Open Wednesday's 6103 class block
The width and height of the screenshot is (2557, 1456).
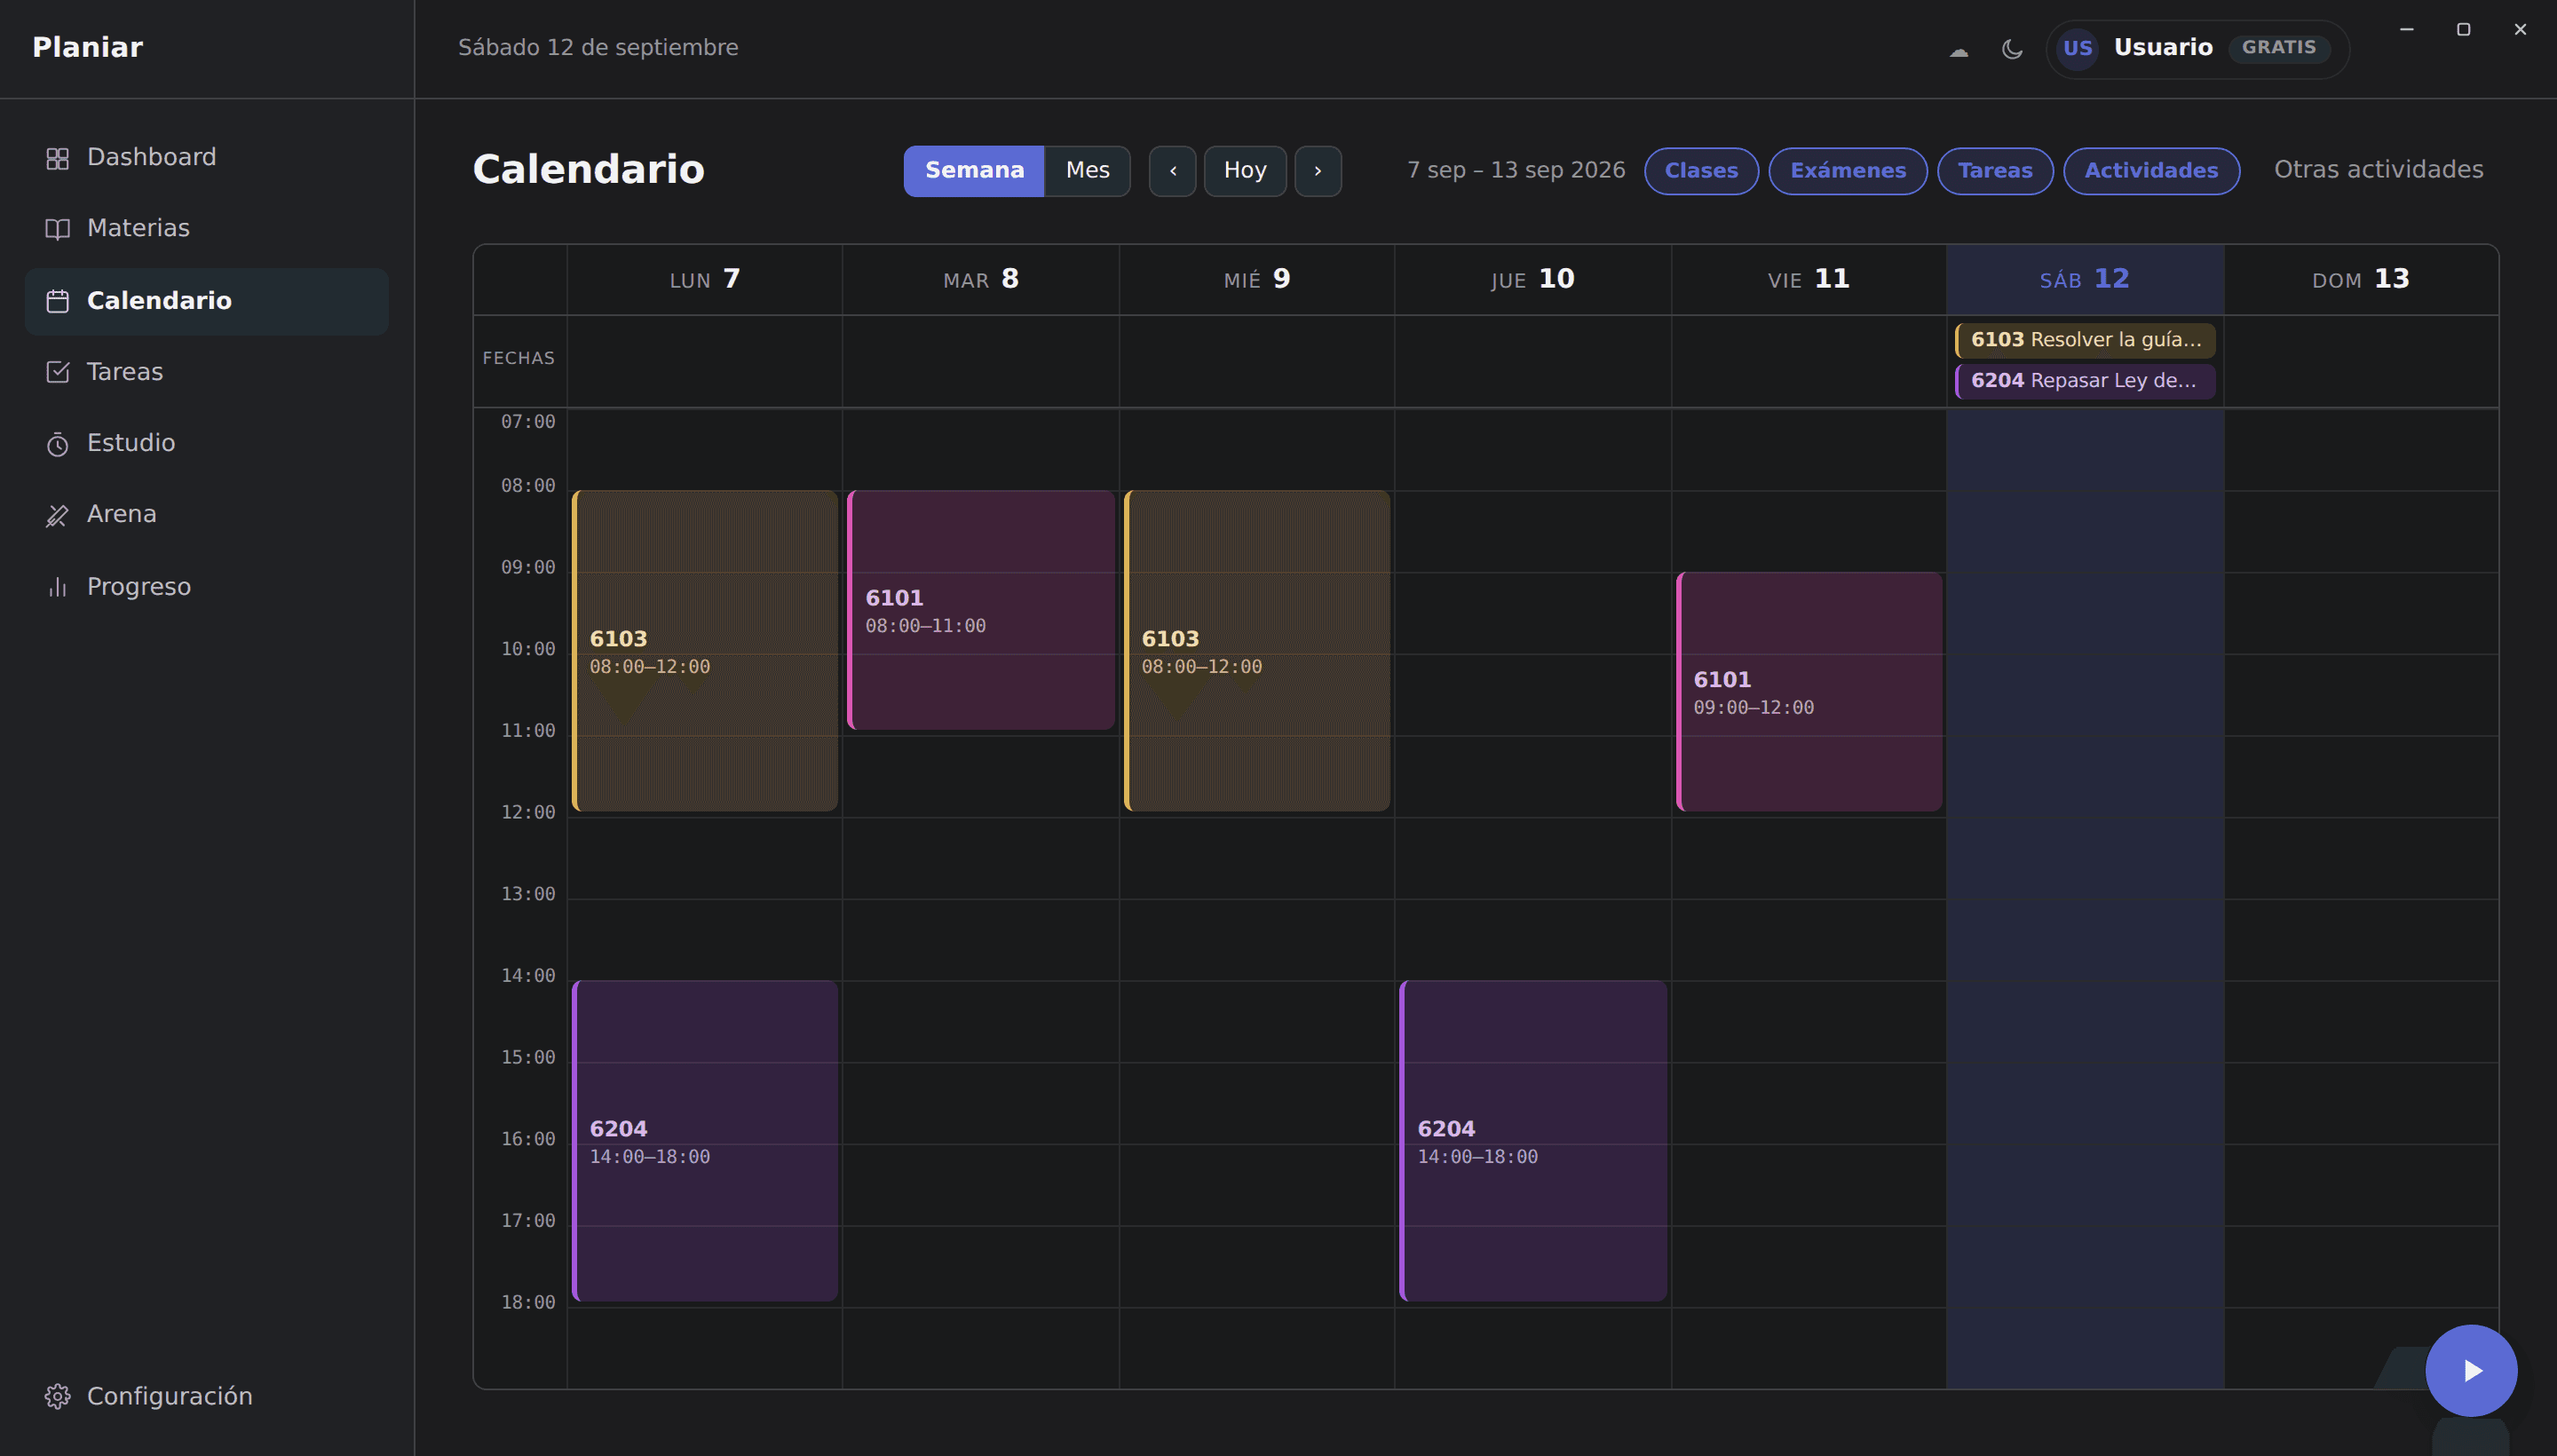tap(1257, 651)
